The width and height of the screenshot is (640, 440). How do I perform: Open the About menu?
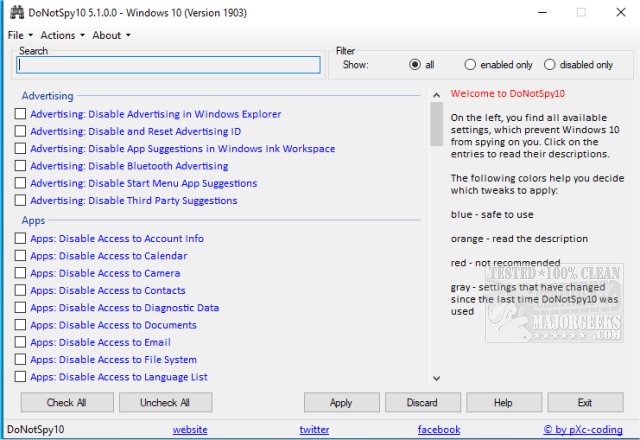[111, 36]
